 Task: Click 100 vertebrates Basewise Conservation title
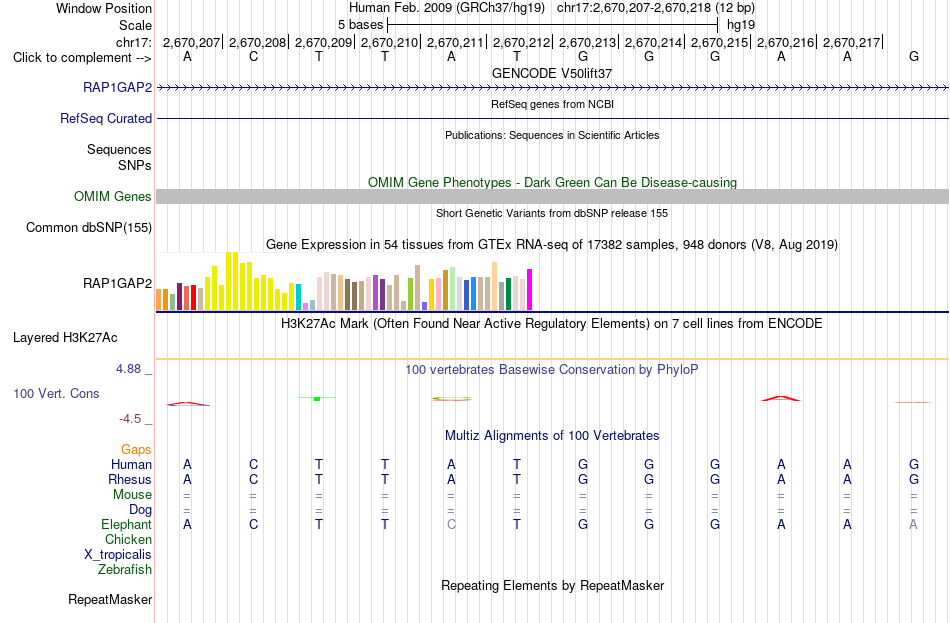(552, 370)
